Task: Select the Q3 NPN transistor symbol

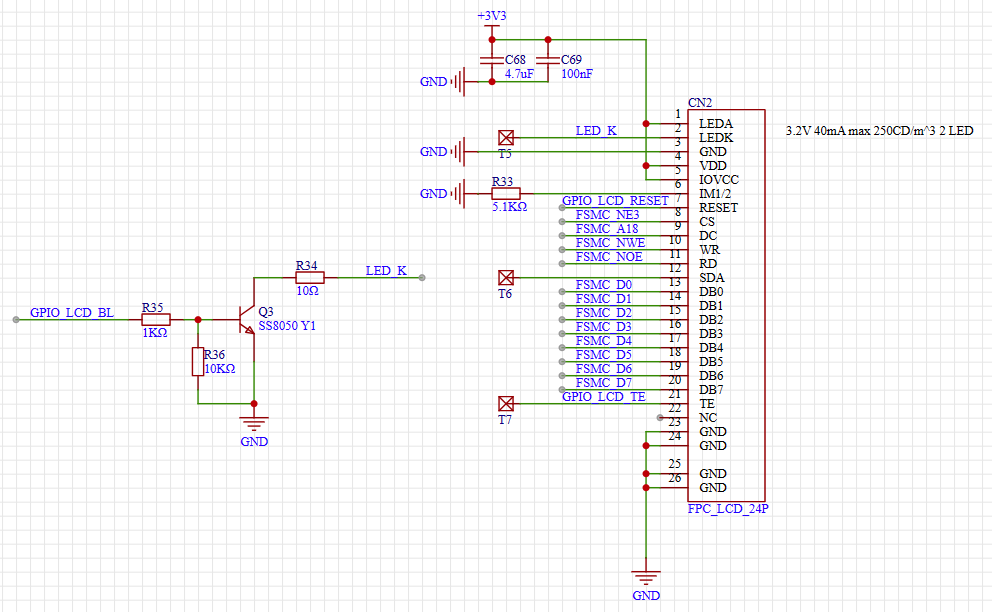Action: click(x=247, y=320)
